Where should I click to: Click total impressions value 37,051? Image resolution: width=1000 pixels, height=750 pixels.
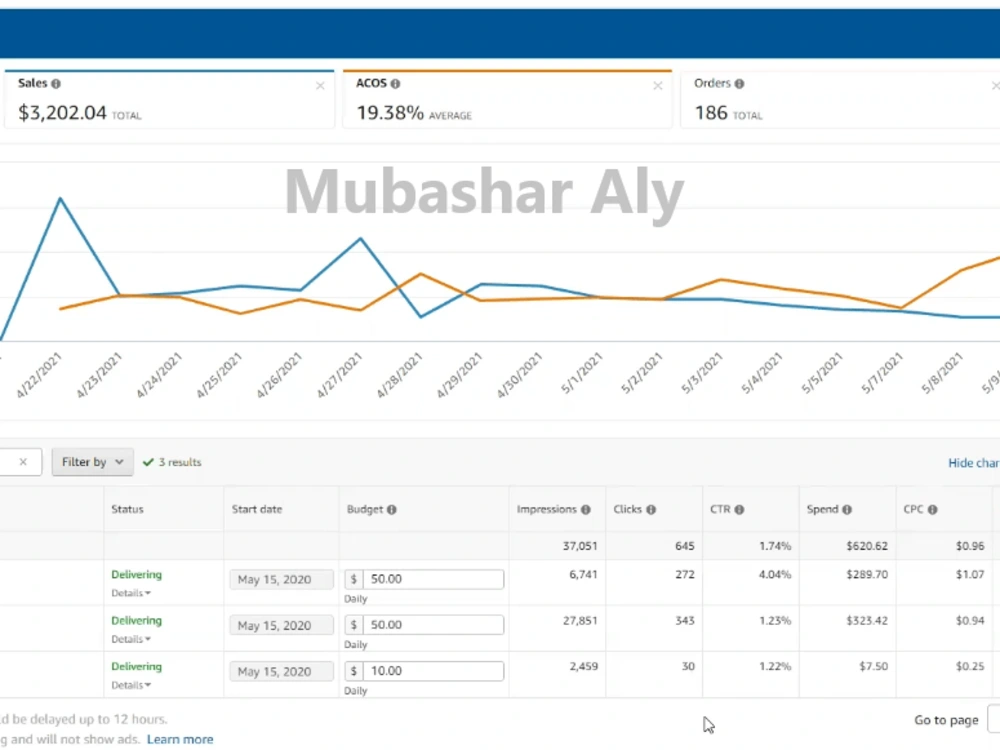click(x=580, y=546)
